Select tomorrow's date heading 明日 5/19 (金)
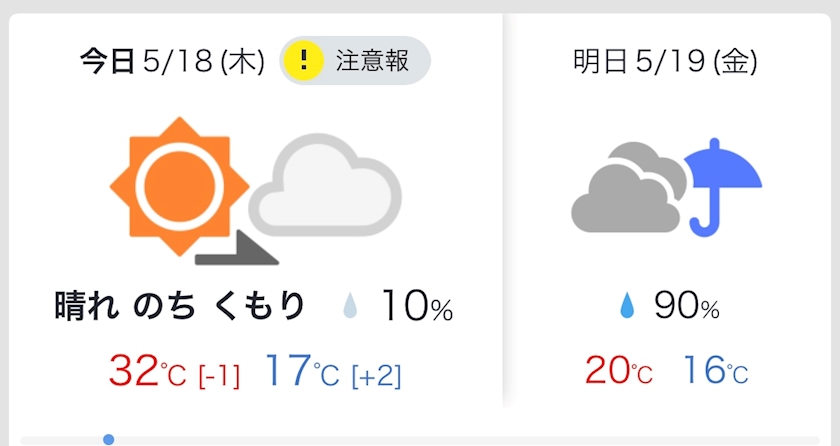This screenshot has height=446, width=840. click(664, 62)
